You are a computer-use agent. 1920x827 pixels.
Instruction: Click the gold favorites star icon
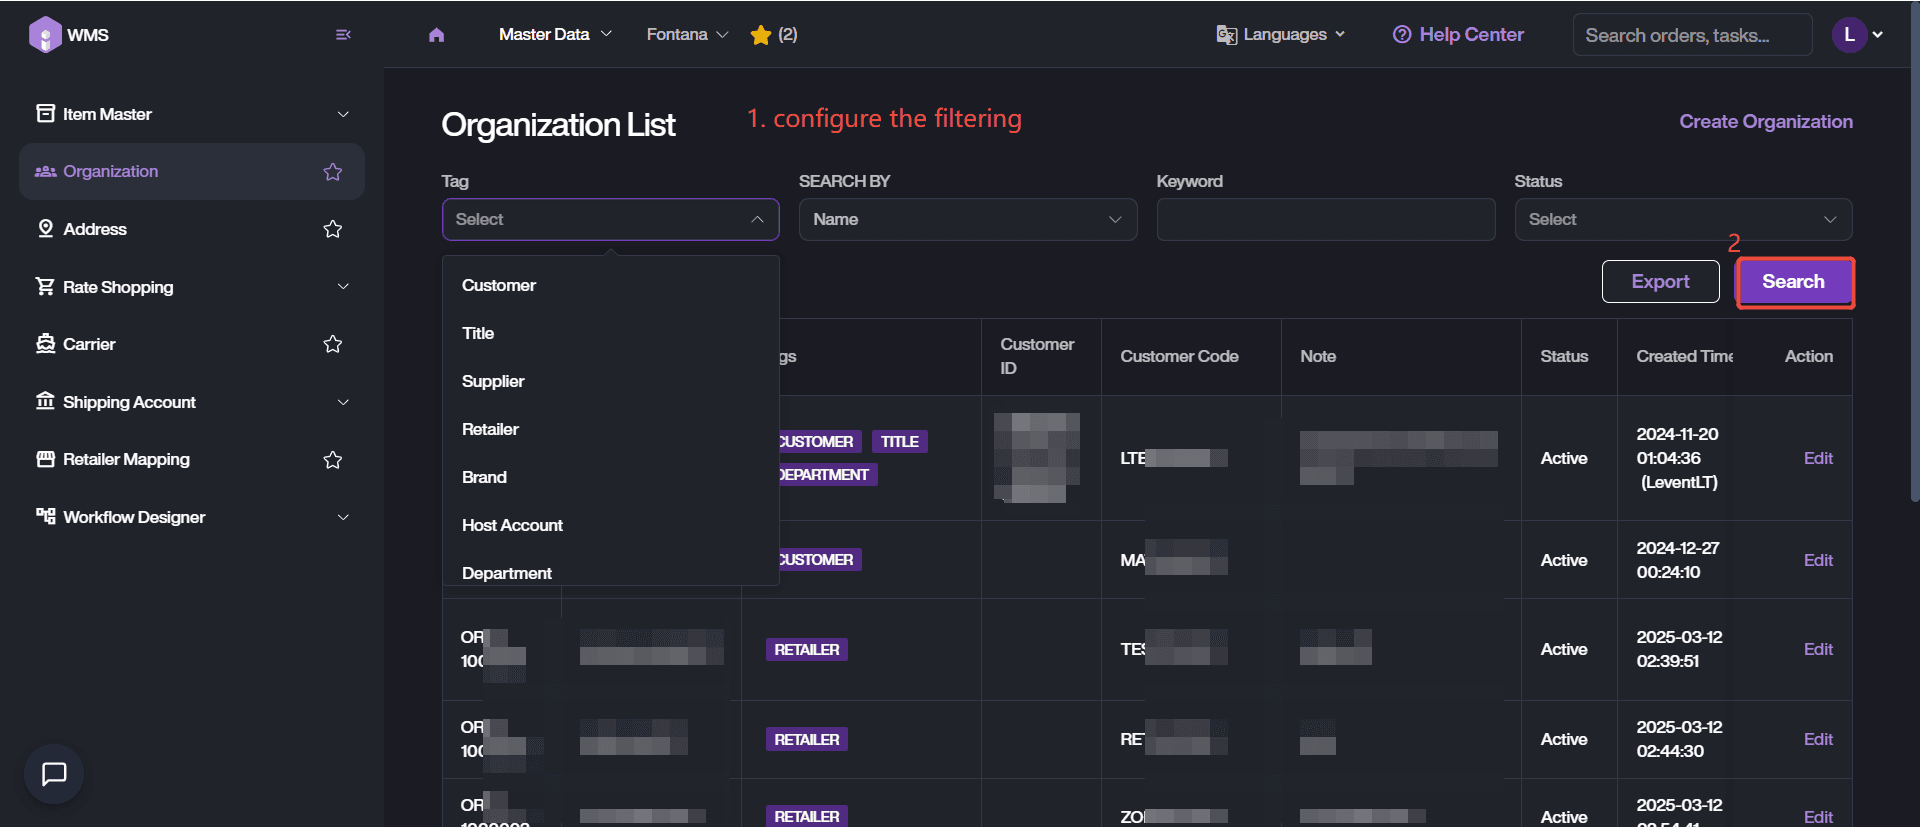tap(760, 35)
